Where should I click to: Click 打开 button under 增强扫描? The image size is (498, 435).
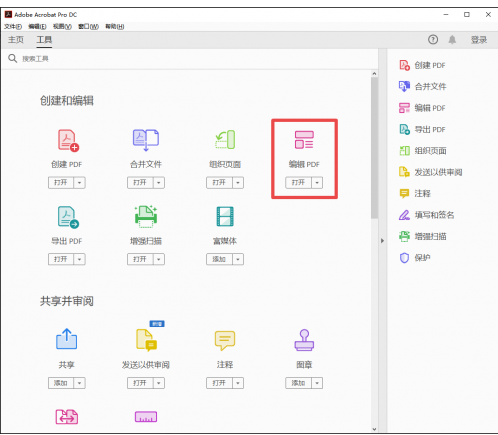point(140,259)
